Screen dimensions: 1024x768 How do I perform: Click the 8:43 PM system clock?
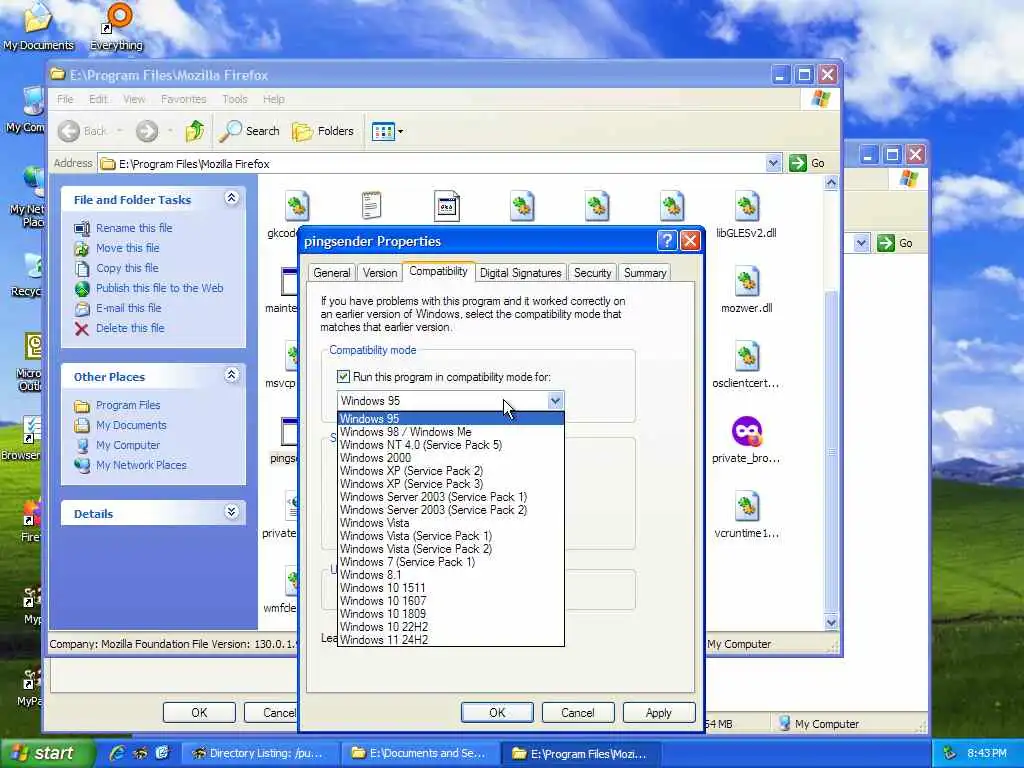click(x=987, y=754)
